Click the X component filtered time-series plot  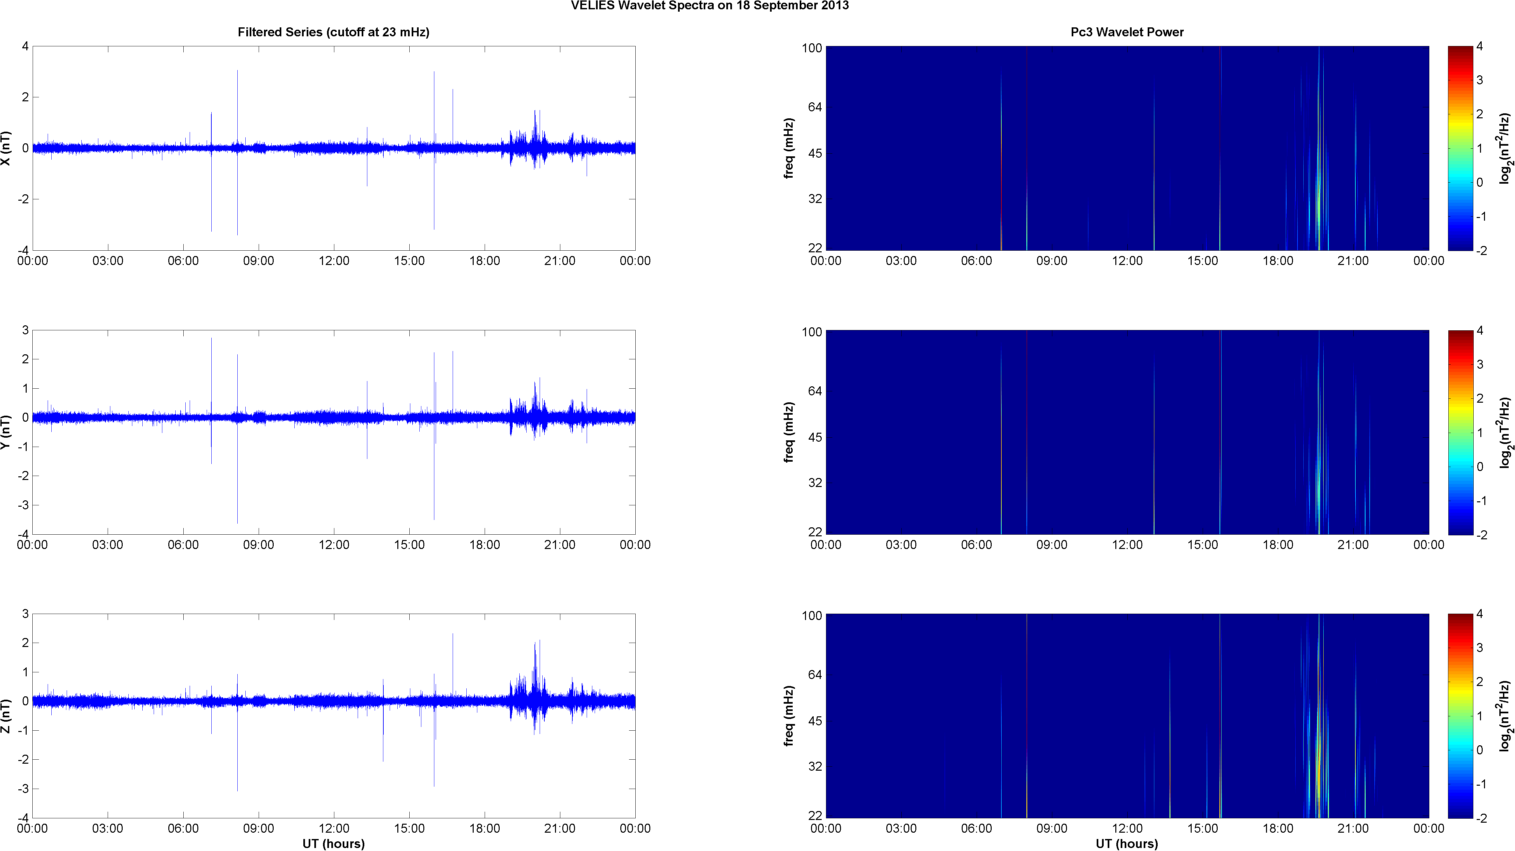(x=334, y=148)
